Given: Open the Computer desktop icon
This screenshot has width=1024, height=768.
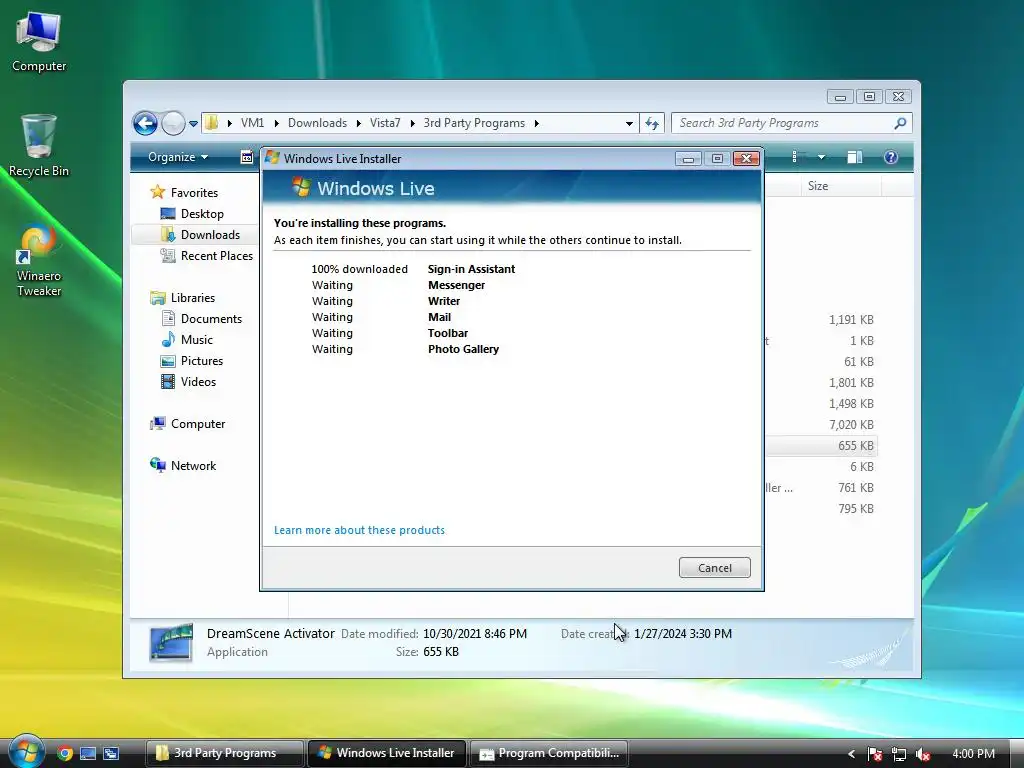Looking at the screenshot, I should [x=39, y=41].
